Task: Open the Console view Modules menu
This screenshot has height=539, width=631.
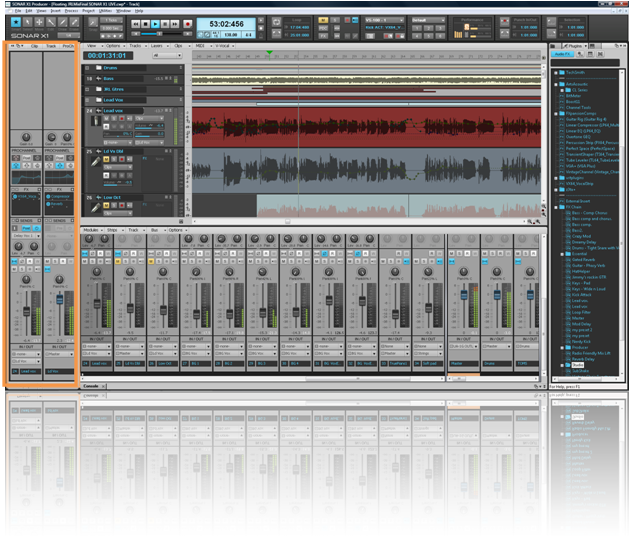Action: tap(93, 230)
